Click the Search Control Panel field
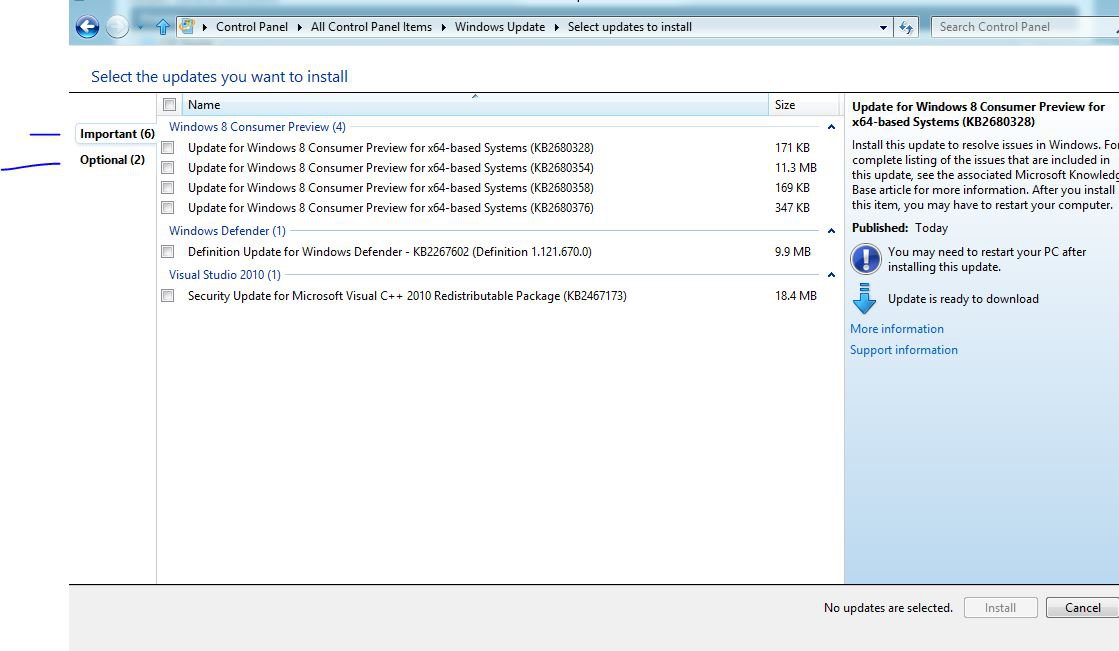Viewport: 1119px width, 651px height. (x=1025, y=27)
